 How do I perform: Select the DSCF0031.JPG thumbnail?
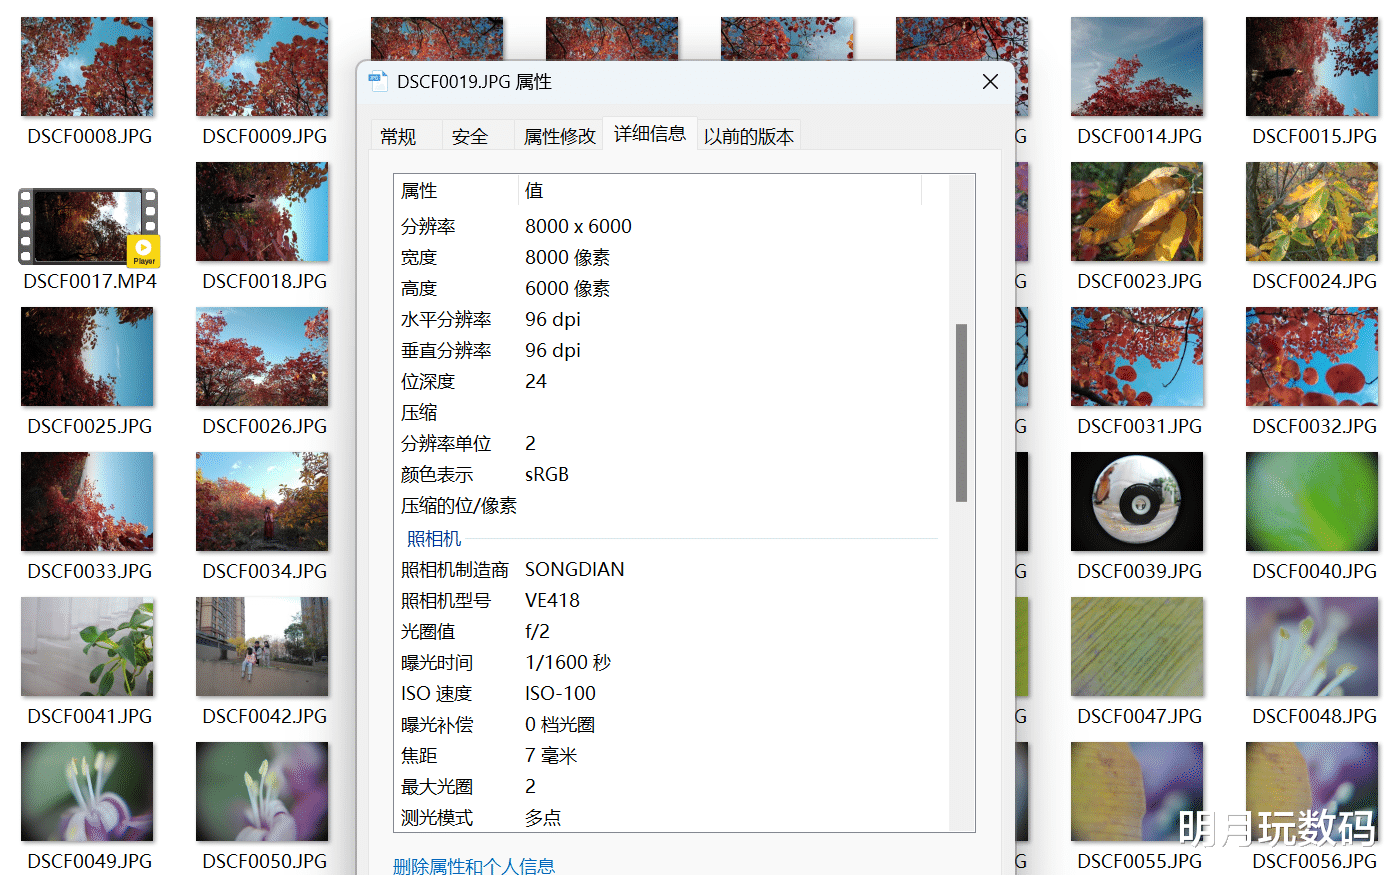click(1137, 356)
